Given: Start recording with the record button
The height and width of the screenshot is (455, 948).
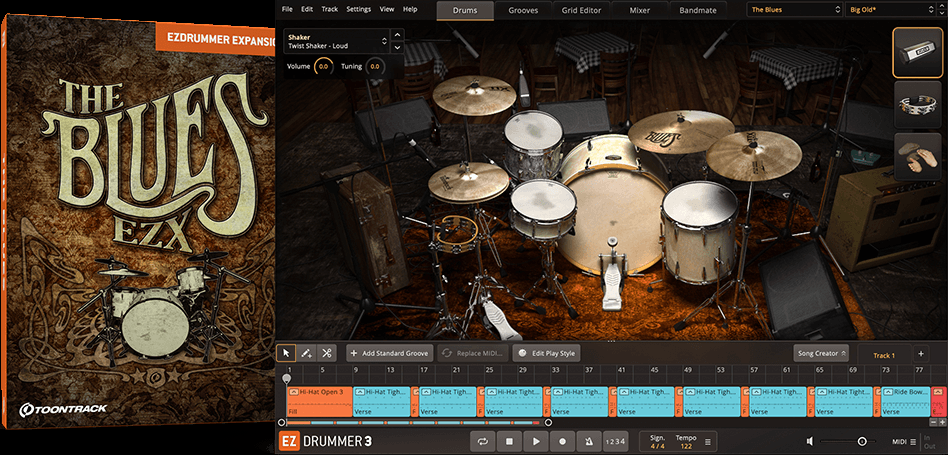Looking at the screenshot, I should [x=562, y=442].
